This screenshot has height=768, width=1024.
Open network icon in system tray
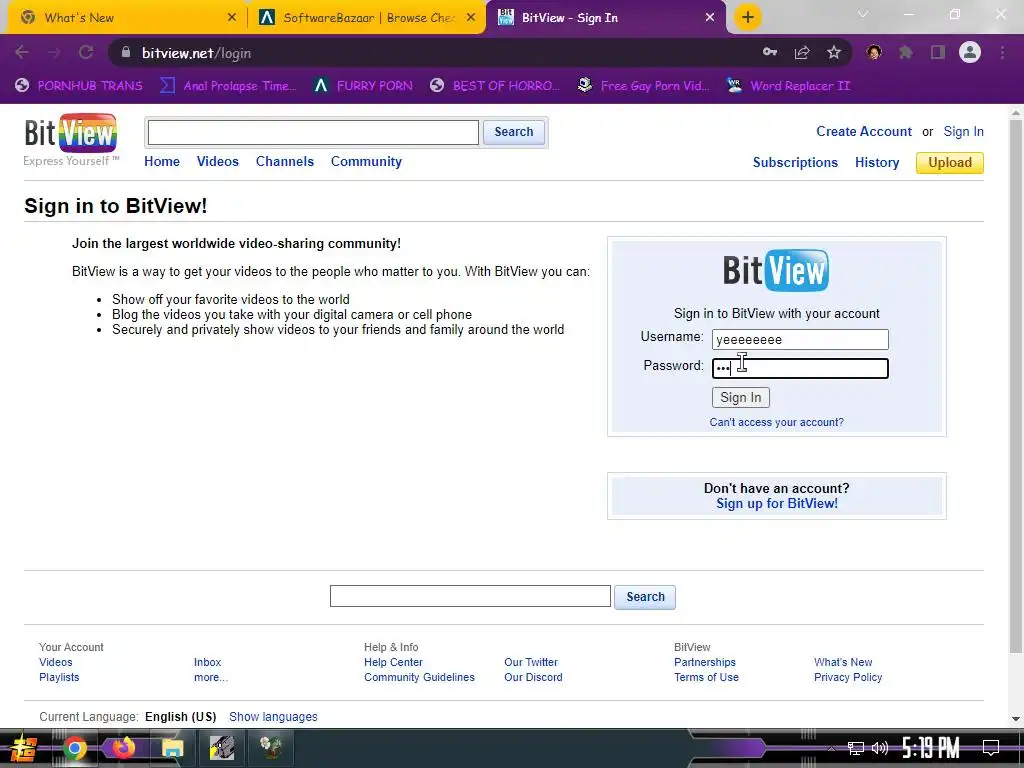tap(855, 748)
